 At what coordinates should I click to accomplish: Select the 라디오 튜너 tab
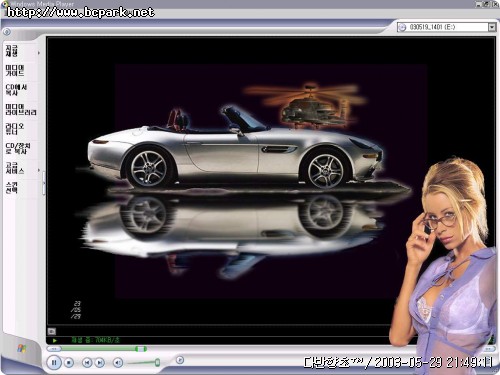click(x=15, y=129)
